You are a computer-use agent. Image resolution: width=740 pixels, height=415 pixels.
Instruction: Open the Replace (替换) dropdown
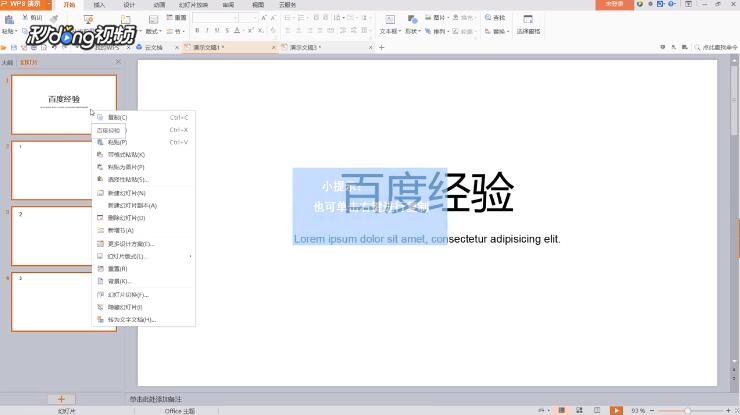497,31
